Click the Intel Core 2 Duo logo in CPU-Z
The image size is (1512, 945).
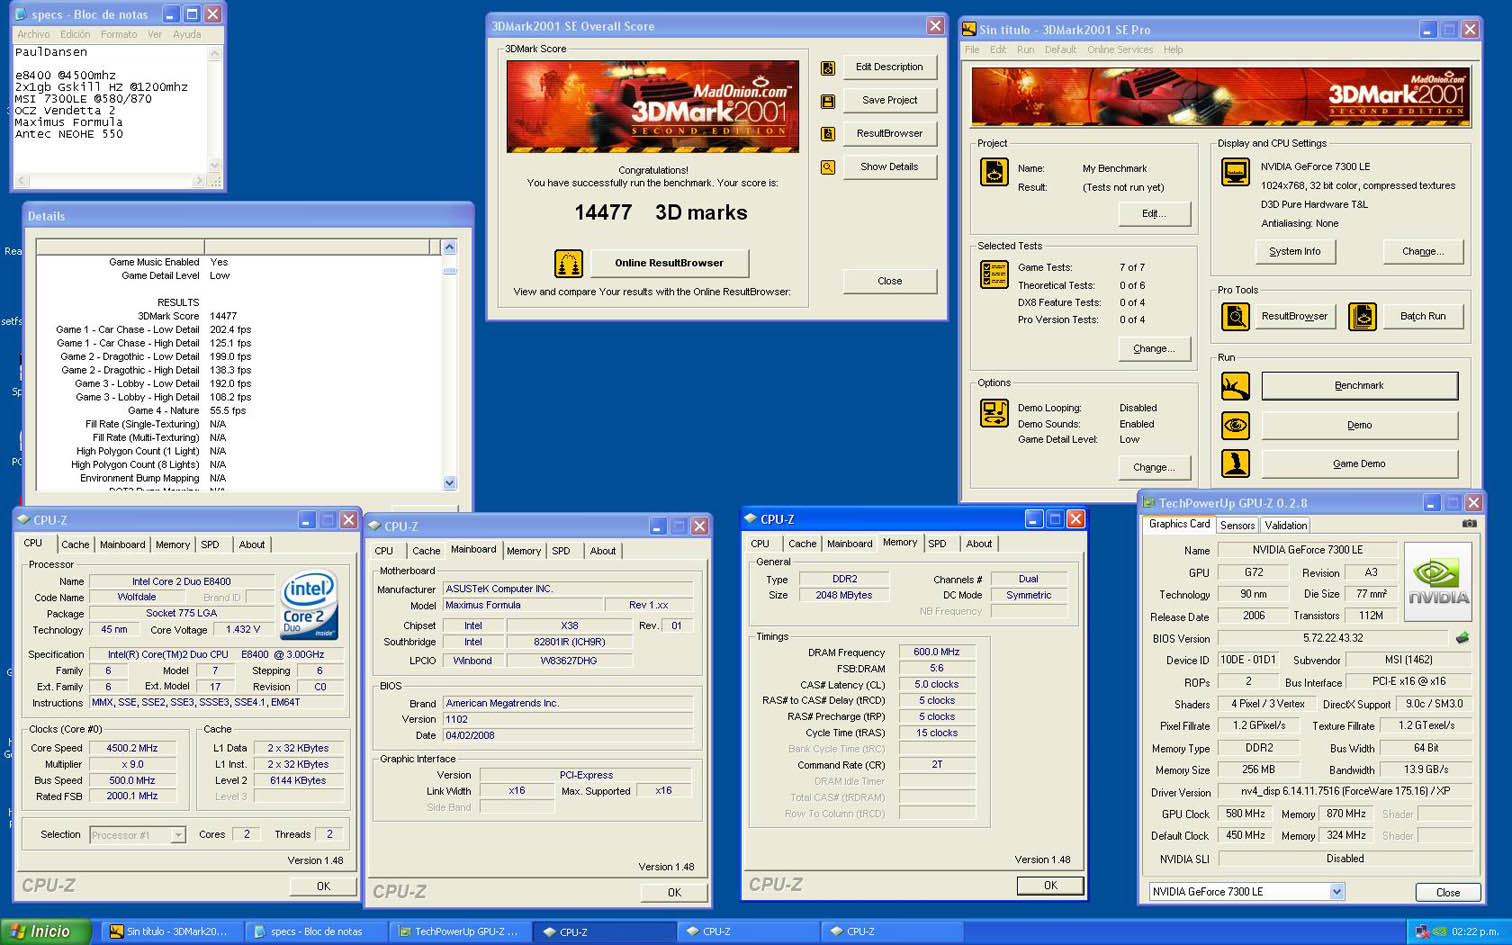coord(309,604)
